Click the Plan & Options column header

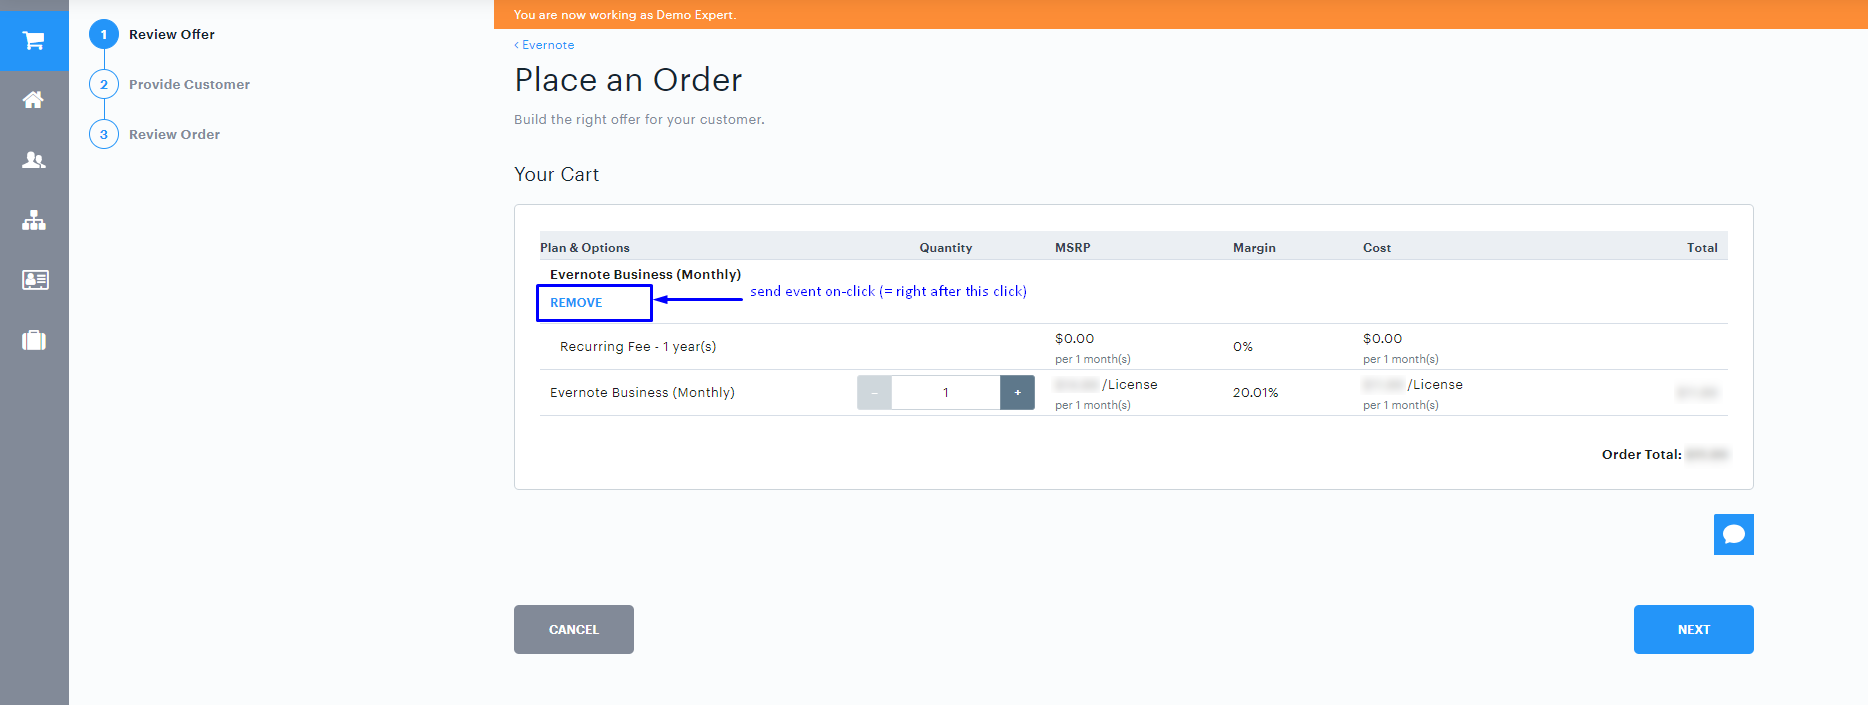pos(585,248)
